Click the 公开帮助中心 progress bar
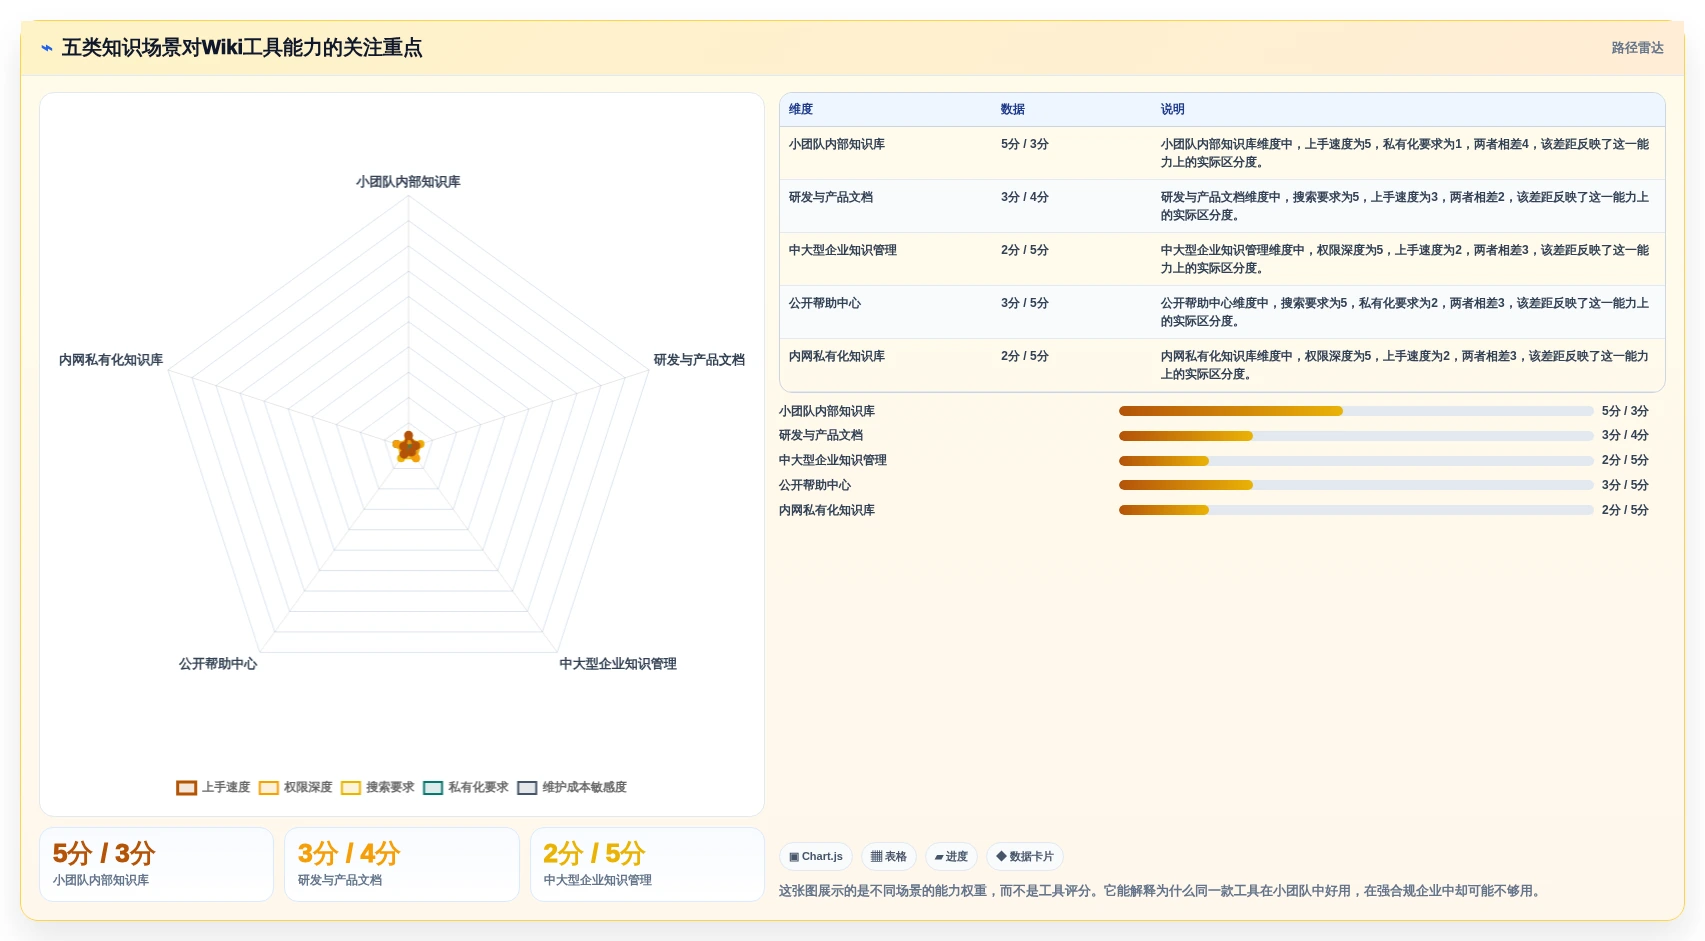 [x=1356, y=485]
